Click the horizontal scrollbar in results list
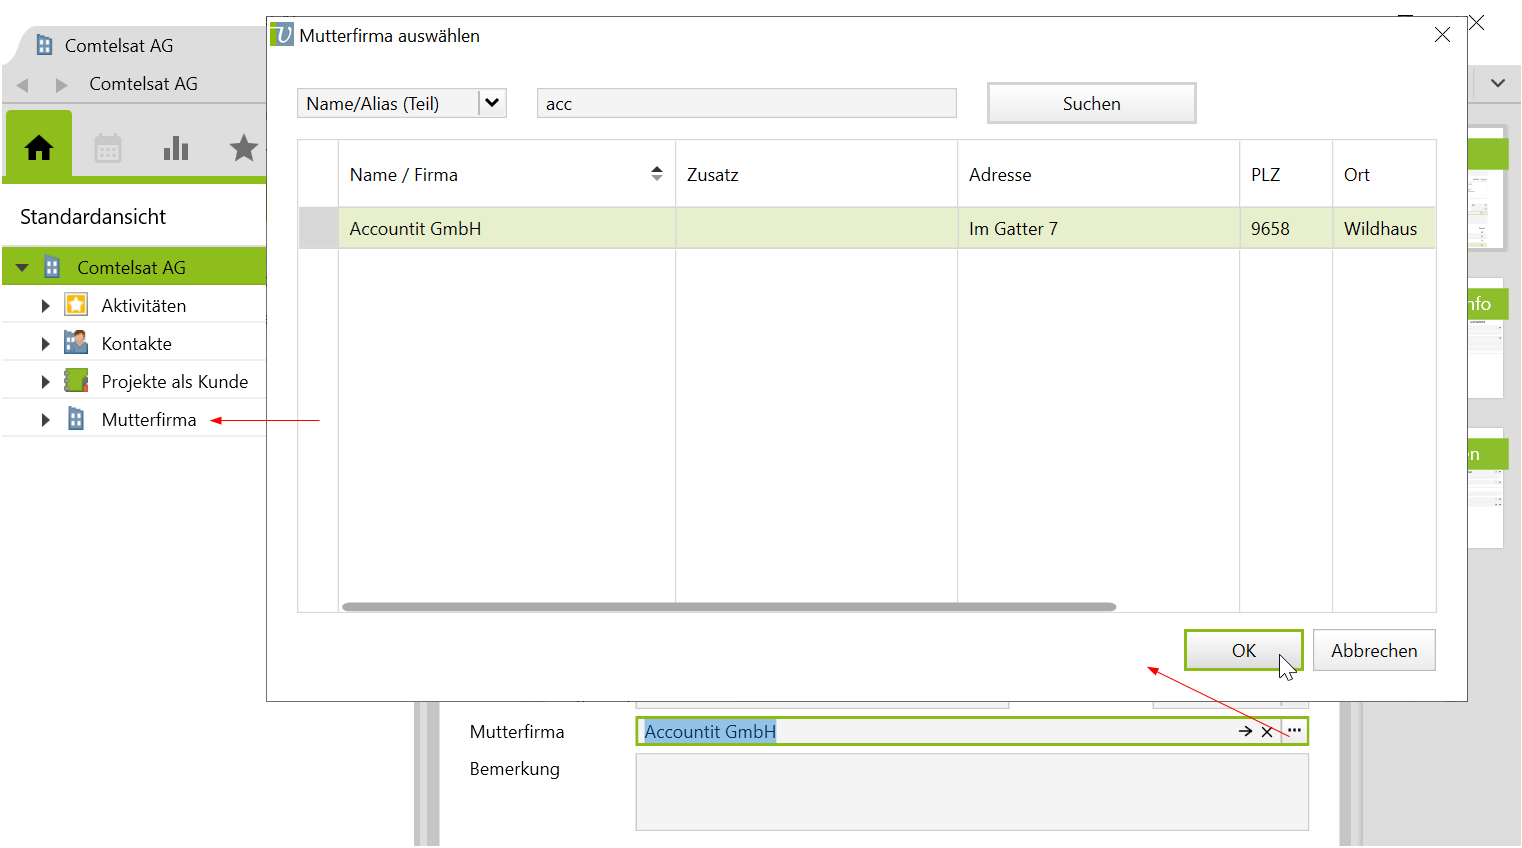The image size is (1522, 848). pos(728,607)
